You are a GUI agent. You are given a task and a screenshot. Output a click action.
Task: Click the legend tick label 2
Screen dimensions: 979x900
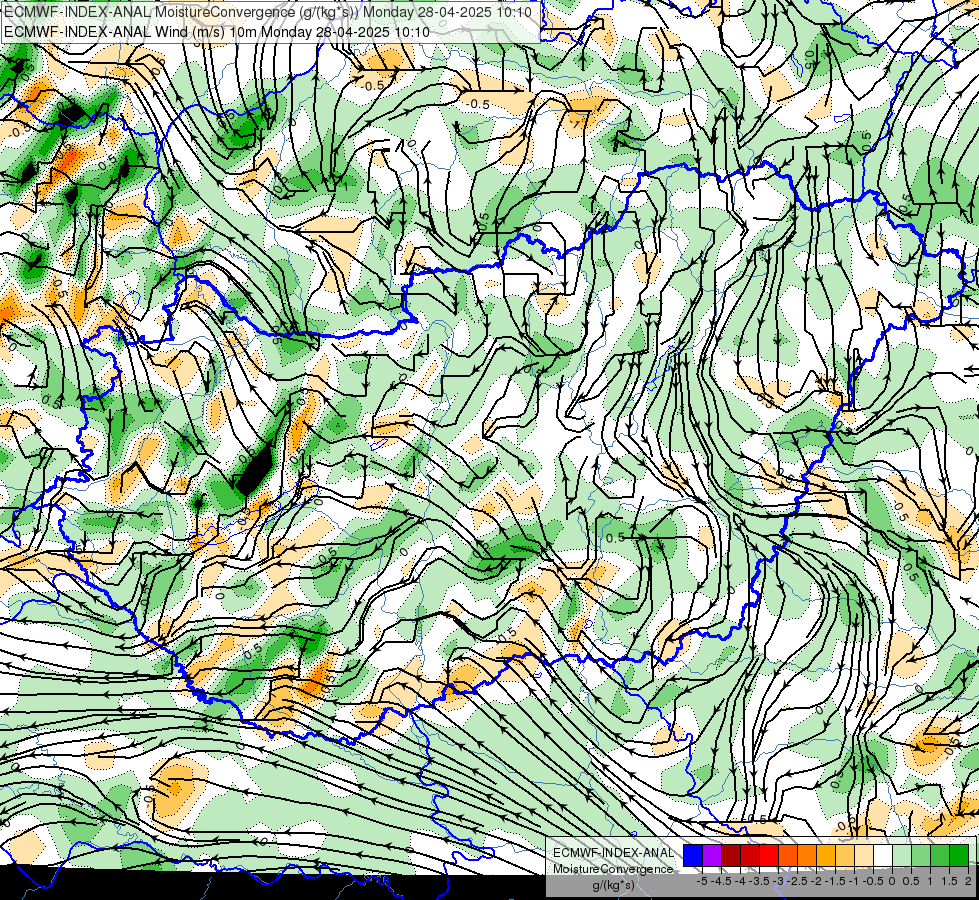(x=968, y=881)
